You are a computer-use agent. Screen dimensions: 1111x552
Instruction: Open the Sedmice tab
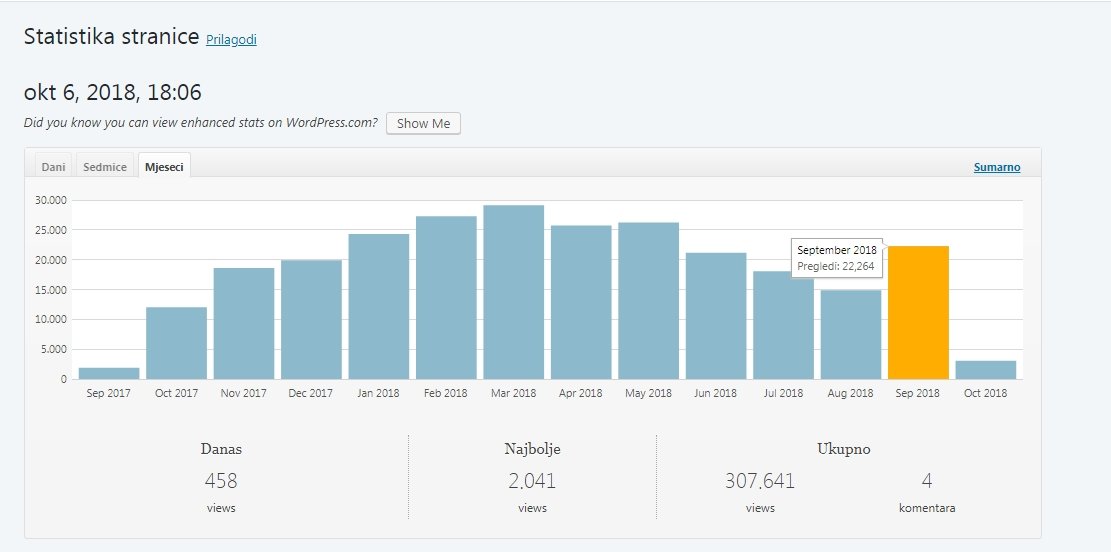105,167
